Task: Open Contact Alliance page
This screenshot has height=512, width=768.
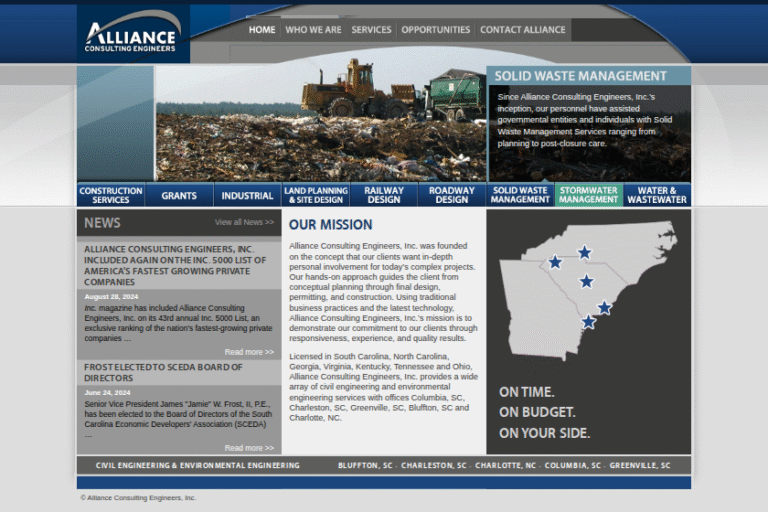Action: 522,30
